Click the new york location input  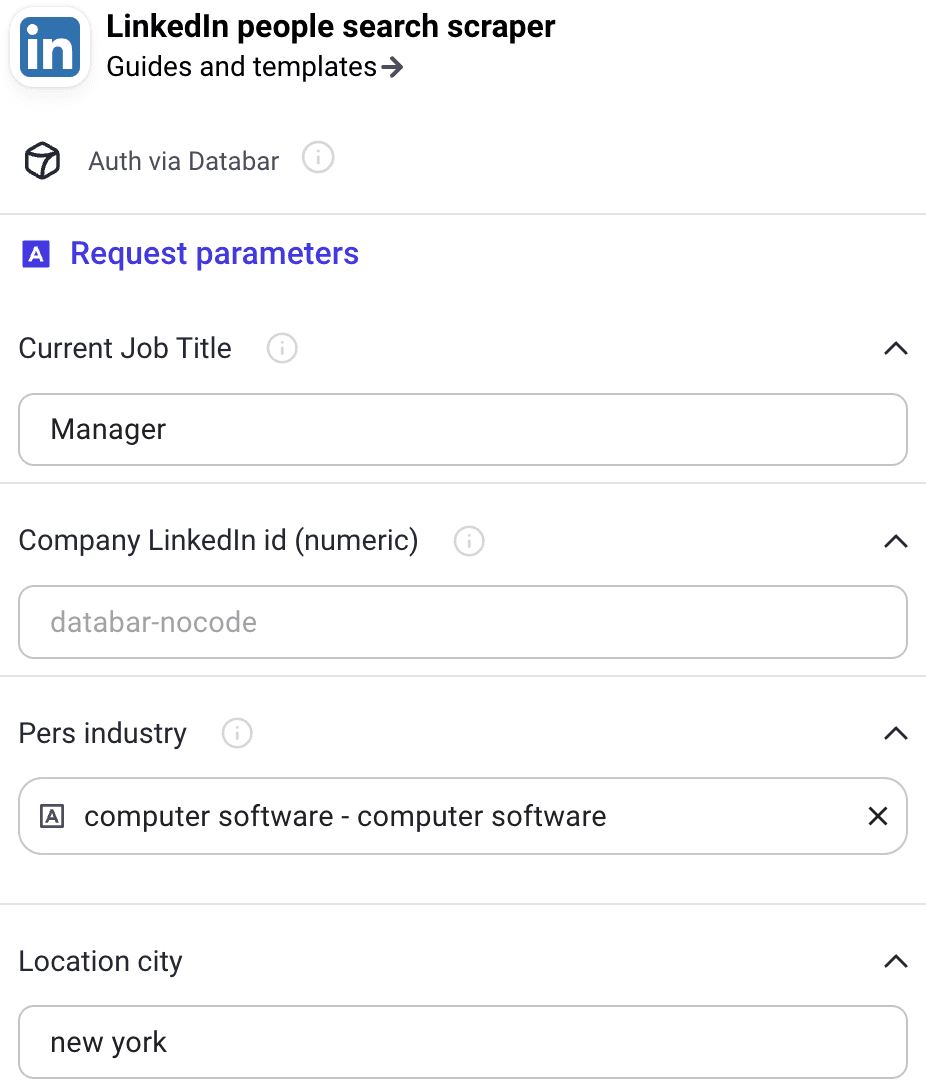coord(462,1042)
